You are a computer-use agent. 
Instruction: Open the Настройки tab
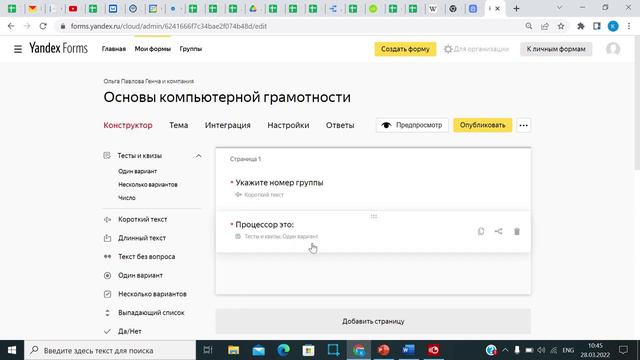click(288, 125)
